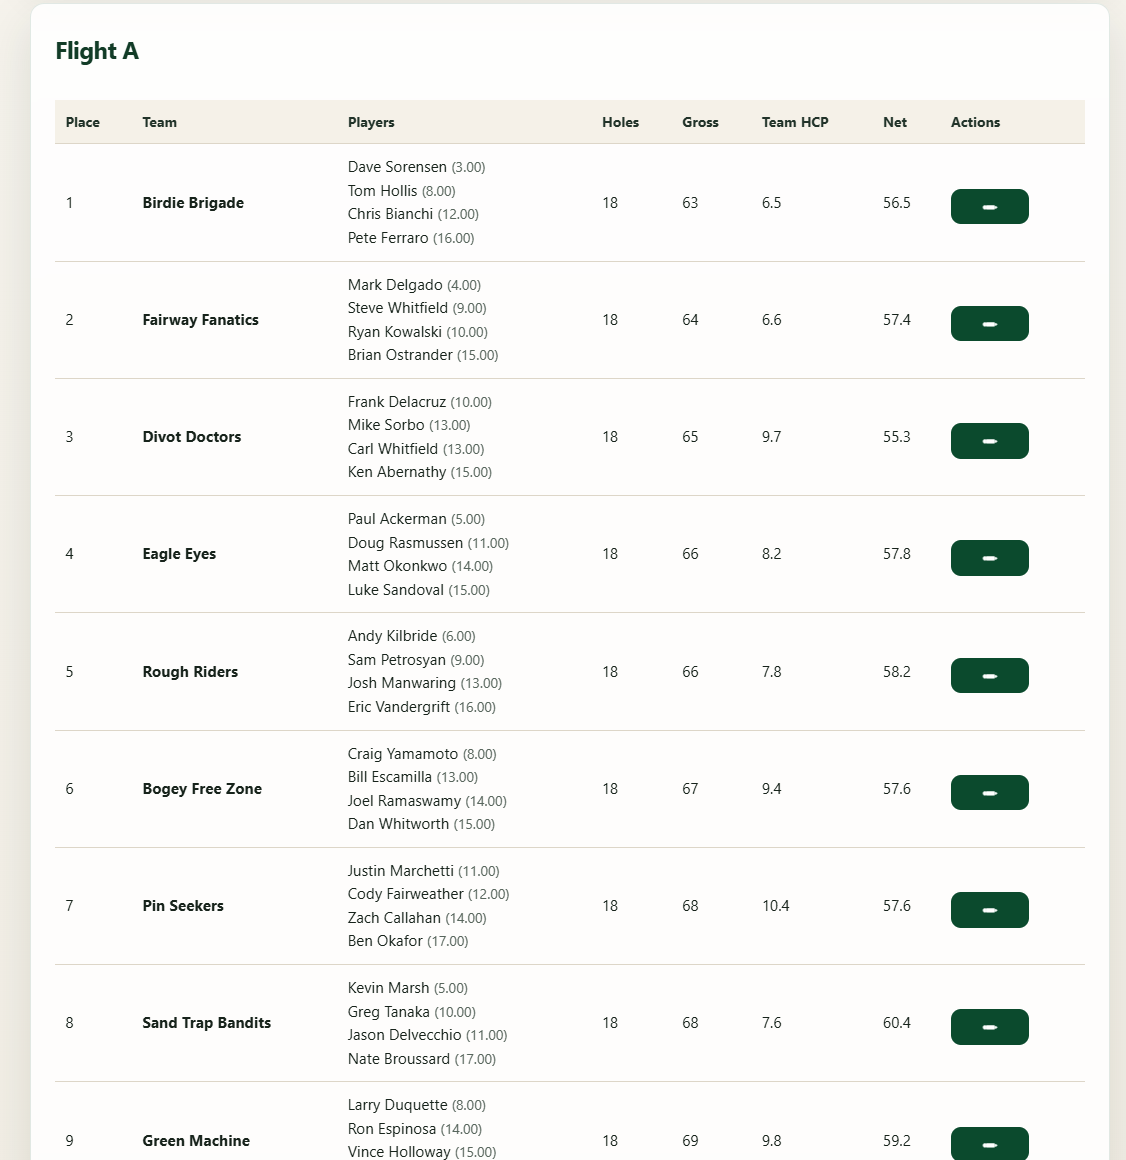Select the Divot Doctors team name
This screenshot has width=1126, height=1160.
coord(192,436)
